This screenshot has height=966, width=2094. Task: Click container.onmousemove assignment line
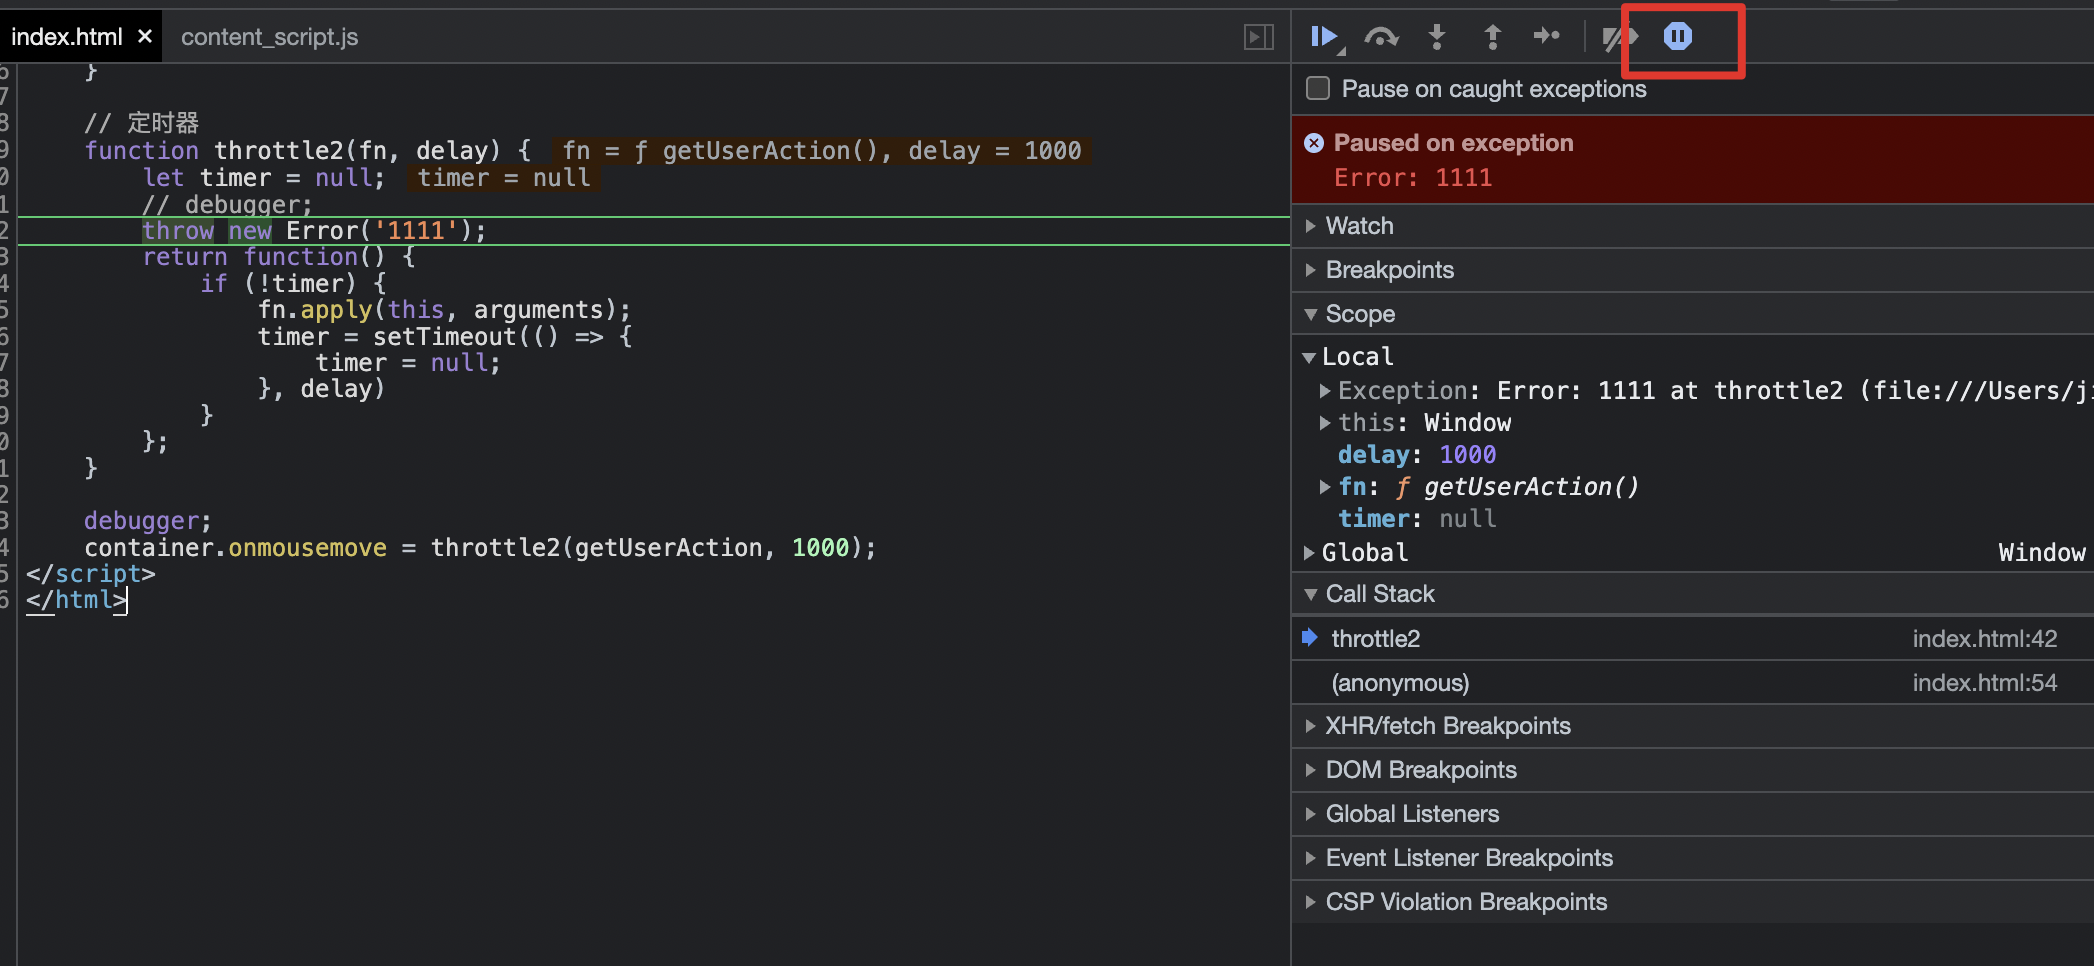[480, 548]
